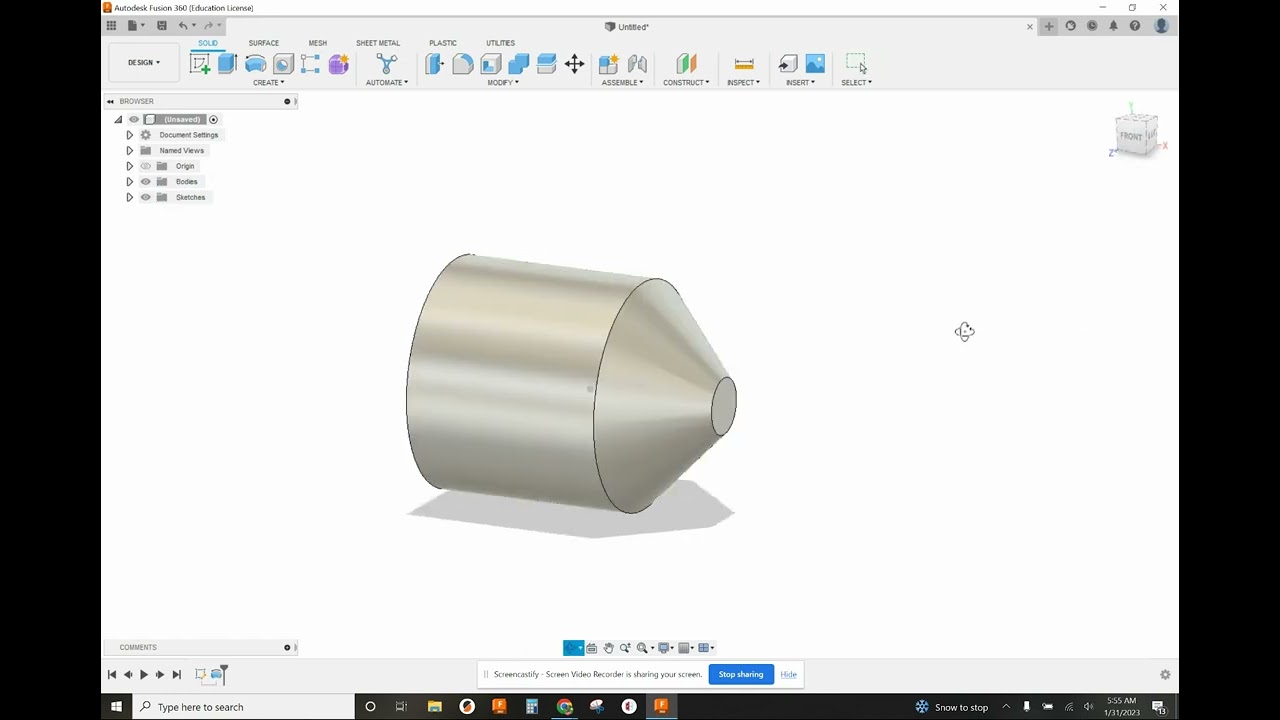Switch to the UTILITIES tab
Image resolution: width=1280 pixels, height=720 pixels.
click(x=500, y=43)
